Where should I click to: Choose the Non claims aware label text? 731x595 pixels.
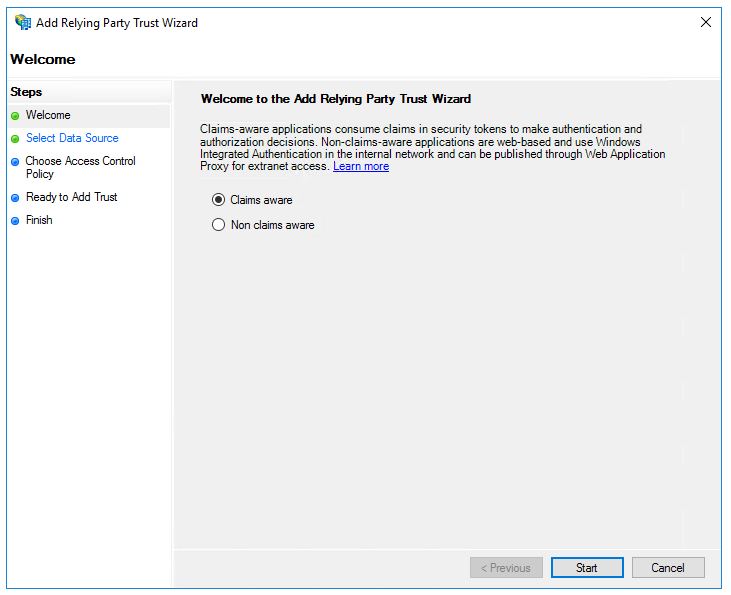(273, 225)
